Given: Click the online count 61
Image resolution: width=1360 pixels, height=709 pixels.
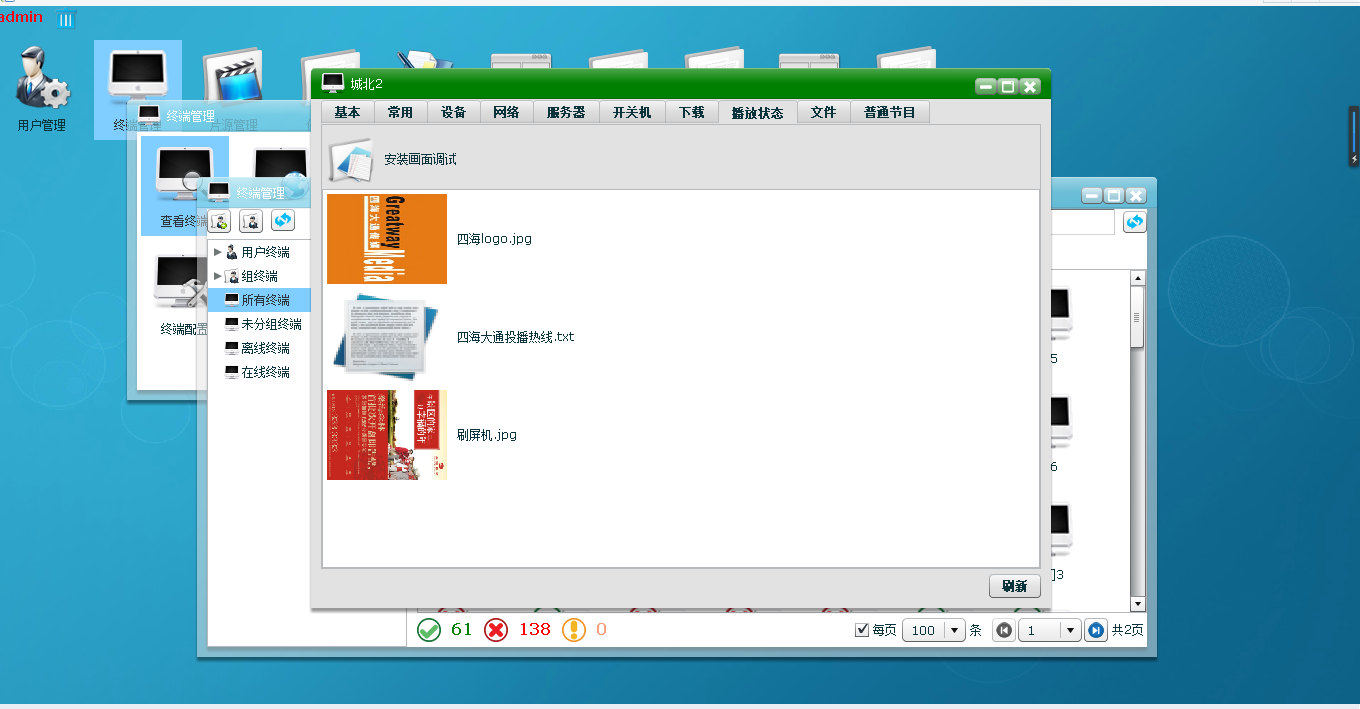Looking at the screenshot, I should [461, 629].
